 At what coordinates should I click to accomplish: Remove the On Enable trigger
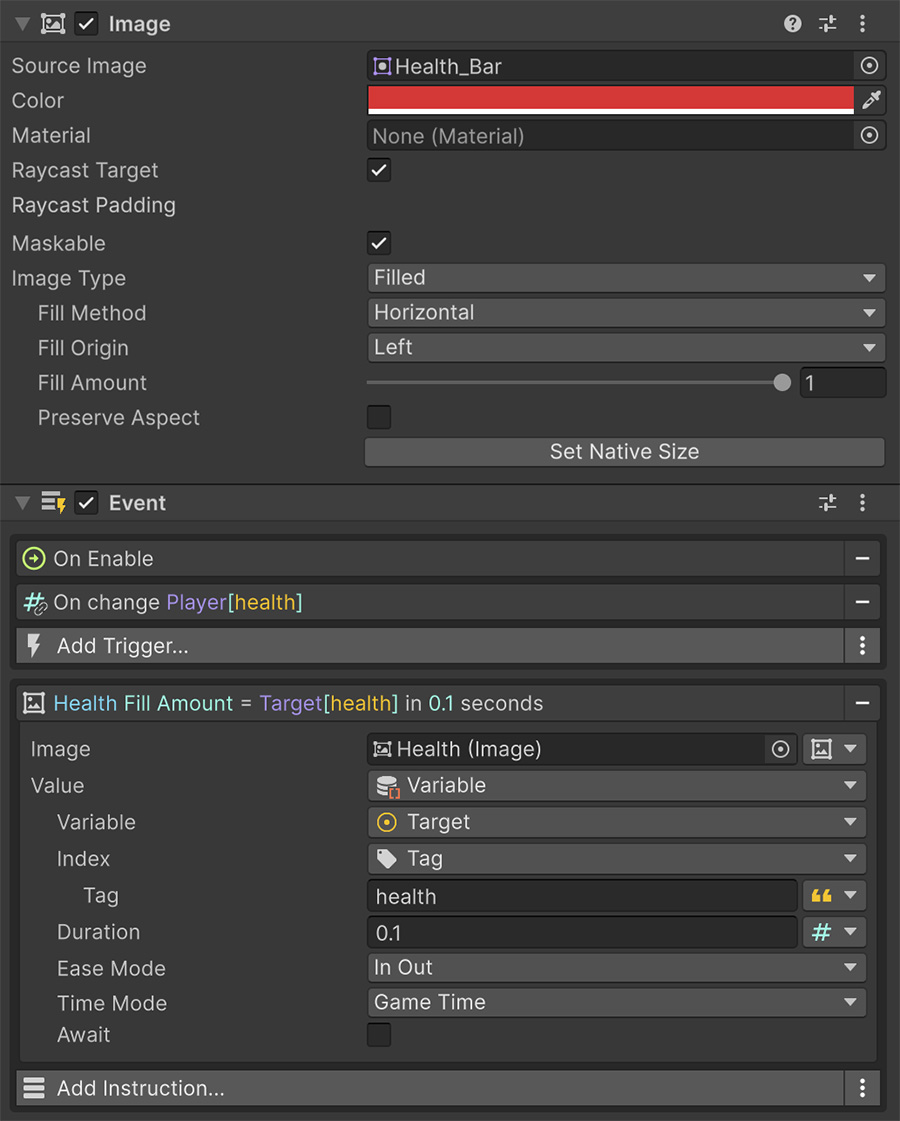pyautogui.click(x=862, y=558)
